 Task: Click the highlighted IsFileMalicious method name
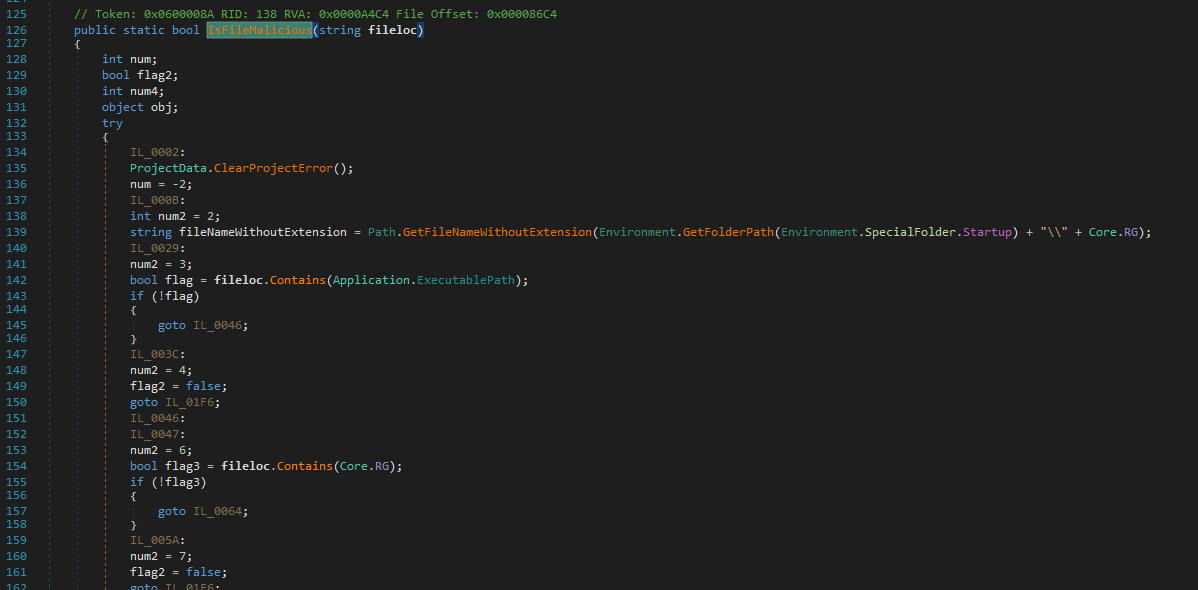pos(259,30)
